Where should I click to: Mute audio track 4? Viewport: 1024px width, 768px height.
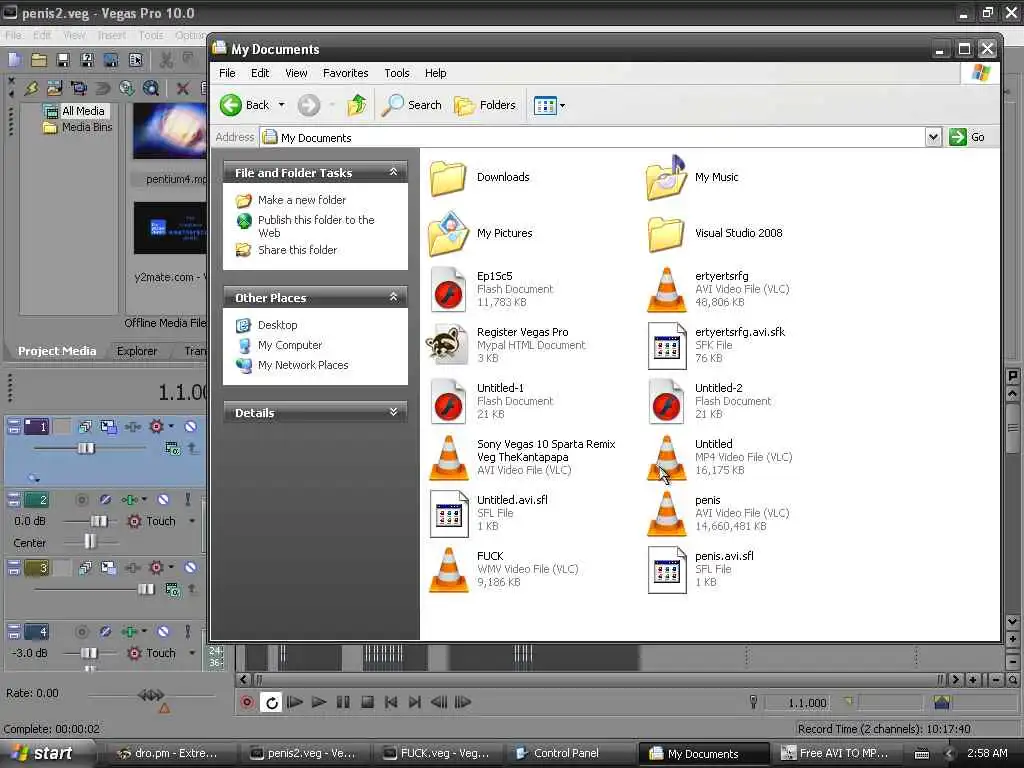(163, 632)
